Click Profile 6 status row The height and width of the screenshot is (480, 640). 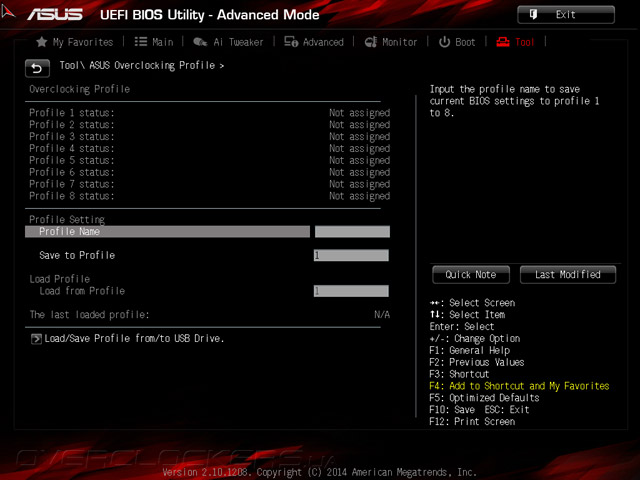click(209, 172)
